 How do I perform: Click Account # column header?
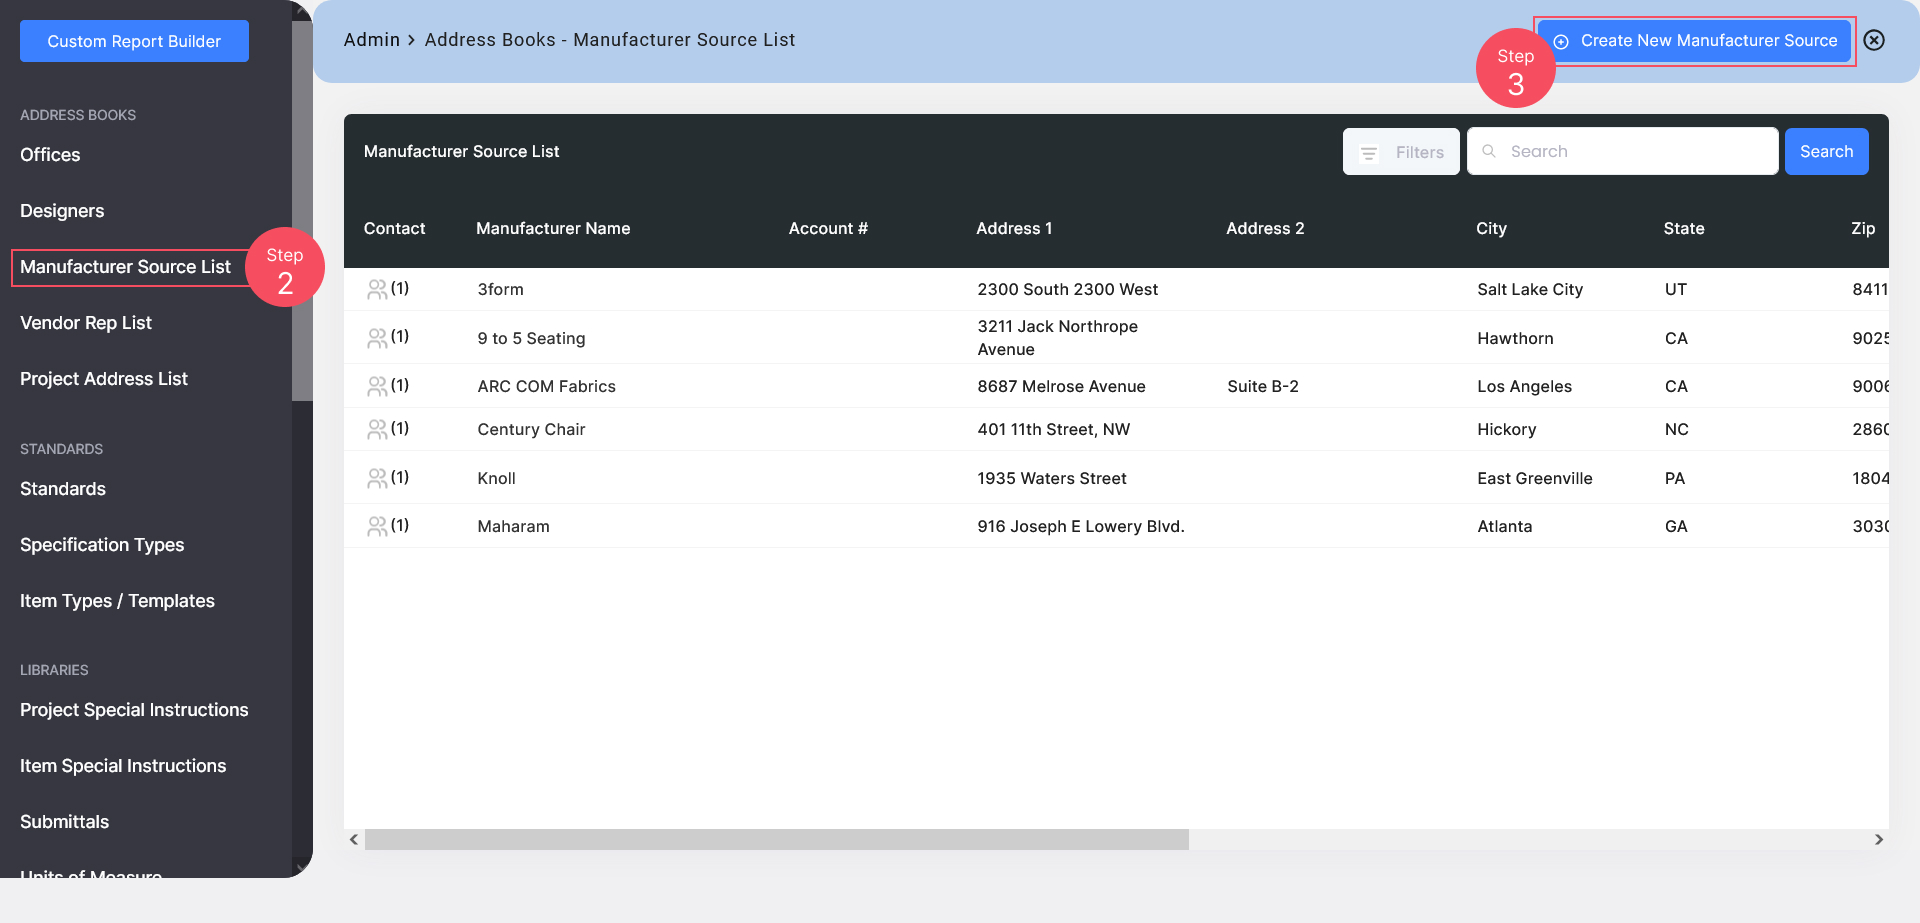pos(828,228)
